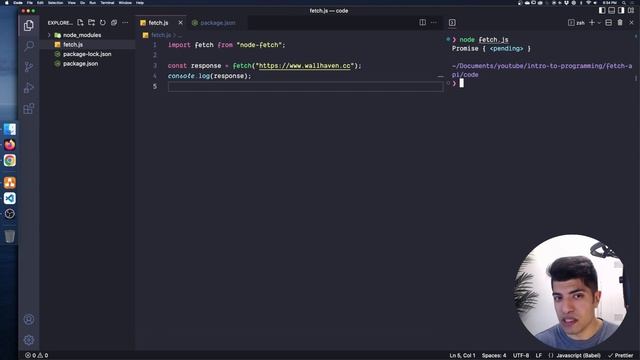The height and width of the screenshot is (360, 640).
Task: Click the Prettier status item
Action: (x=621, y=356)
